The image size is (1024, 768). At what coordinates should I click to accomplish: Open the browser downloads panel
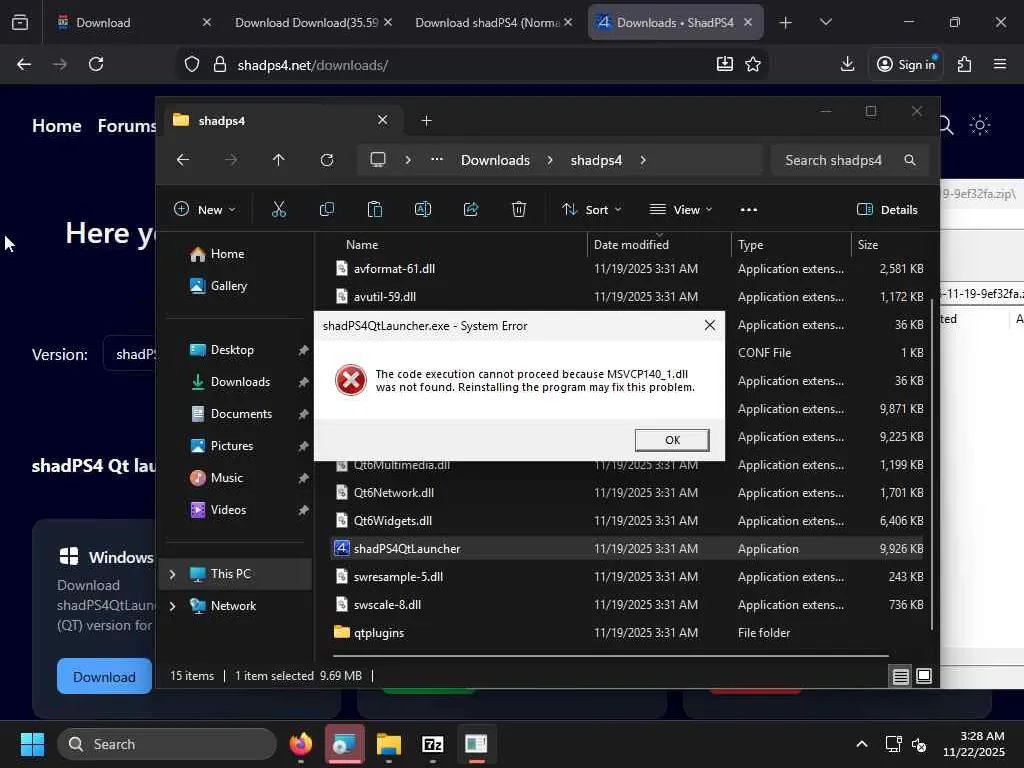pos(847,64)
